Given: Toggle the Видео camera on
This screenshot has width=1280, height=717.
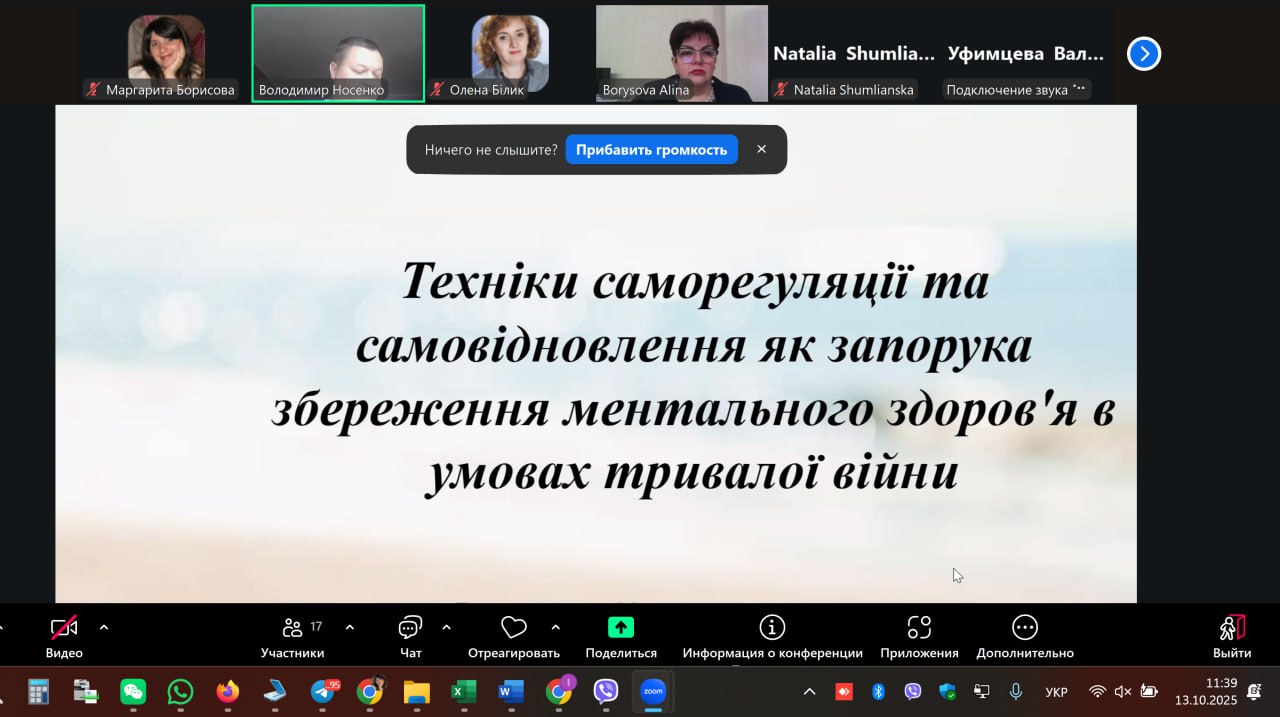Looking at the screenshot, I should 64,628.
